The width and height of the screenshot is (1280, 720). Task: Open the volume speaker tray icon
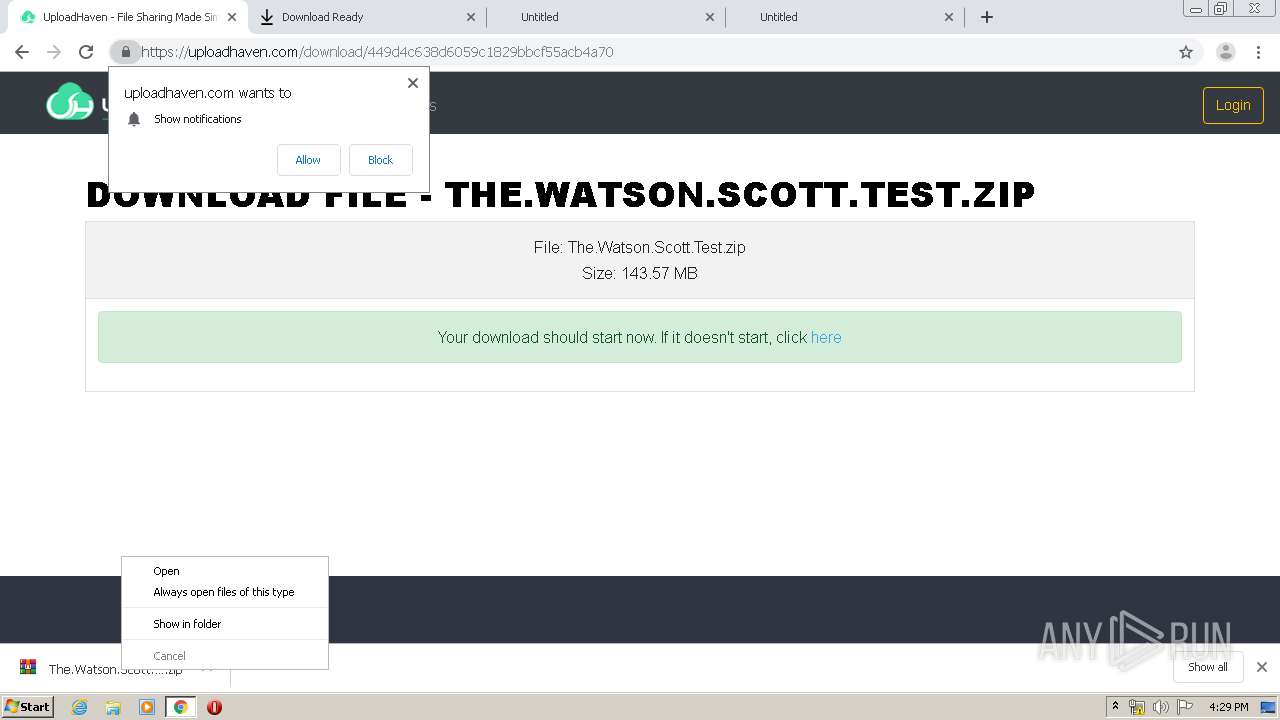(1160, 707)
